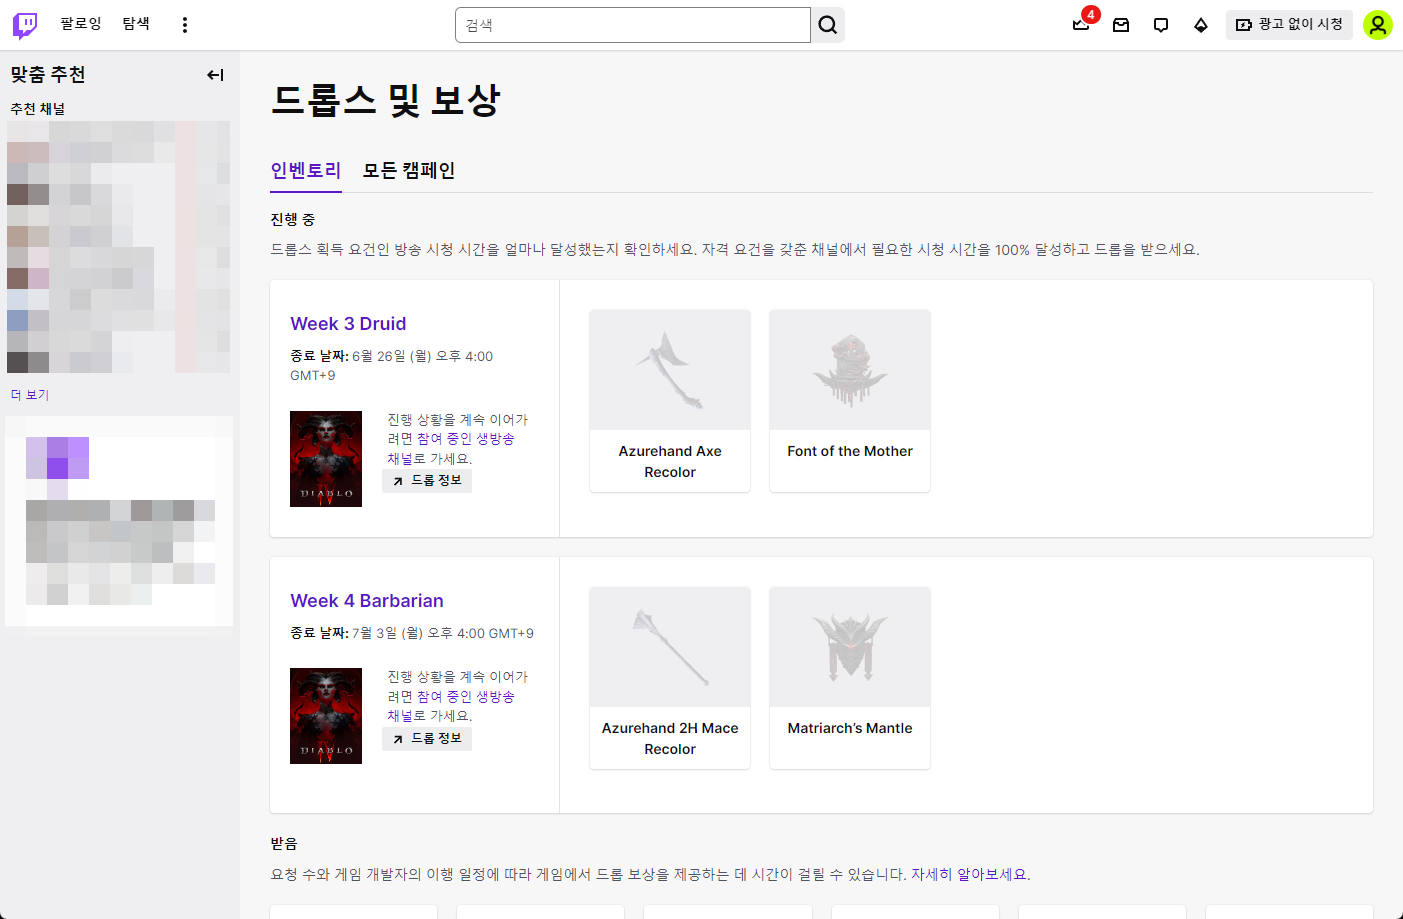Viewport: 1403px width, 919px height.
Task: Click the 추천 채널 sidebar label
Action: point(38,109)
